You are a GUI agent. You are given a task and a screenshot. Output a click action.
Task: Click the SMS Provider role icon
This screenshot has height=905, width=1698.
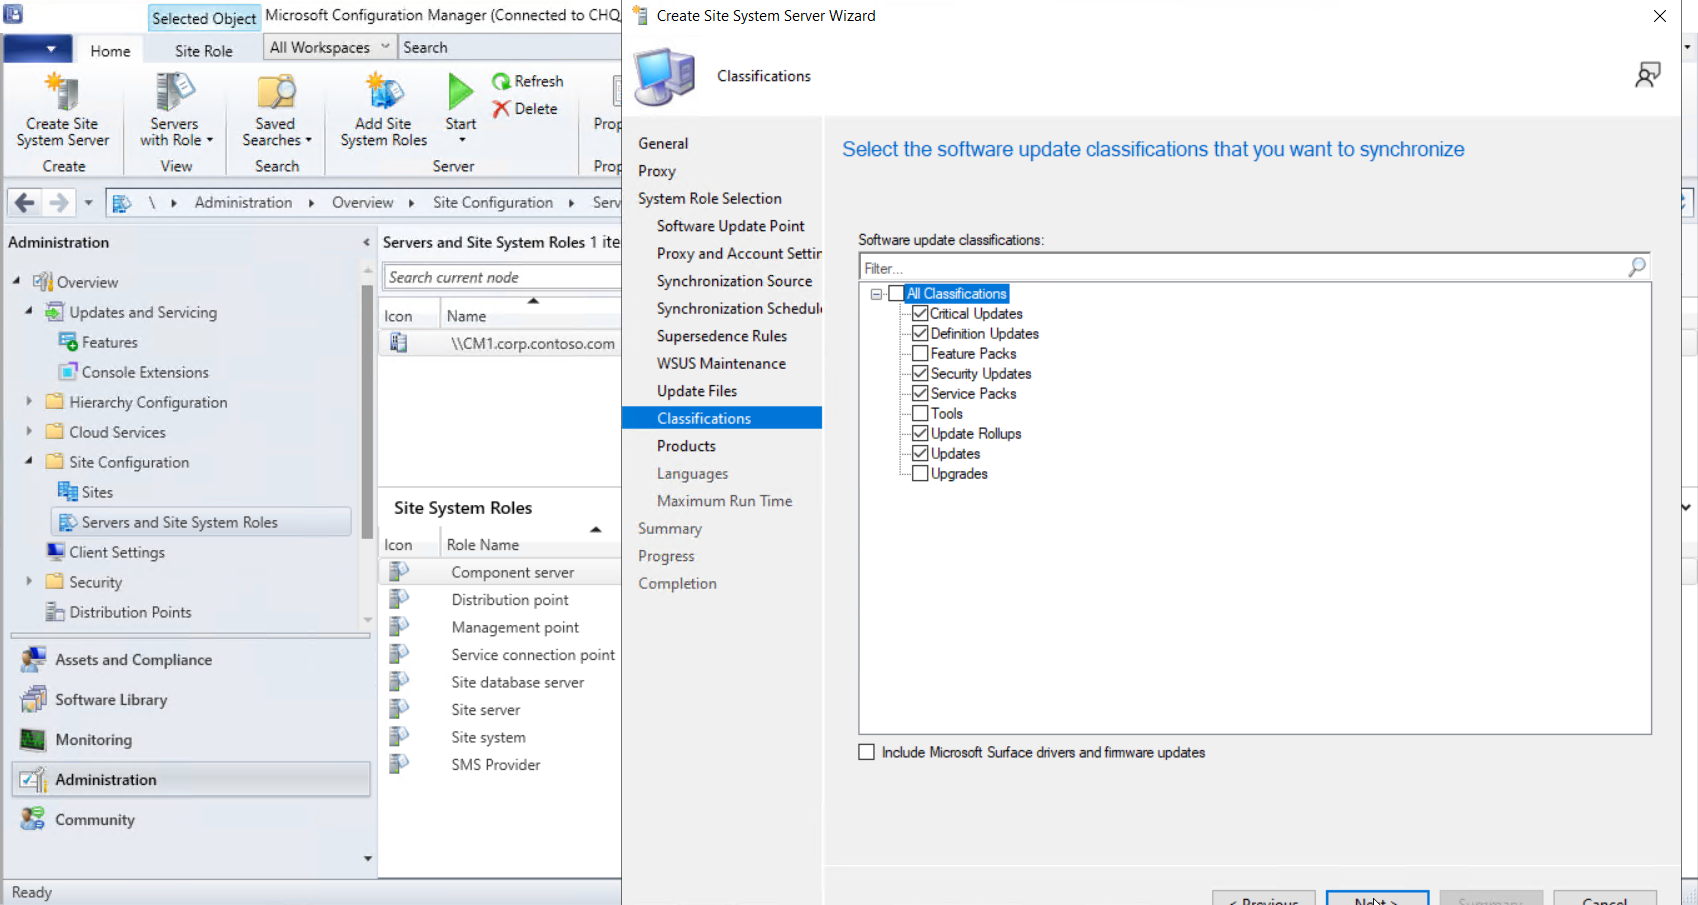[x=399, y=764]
